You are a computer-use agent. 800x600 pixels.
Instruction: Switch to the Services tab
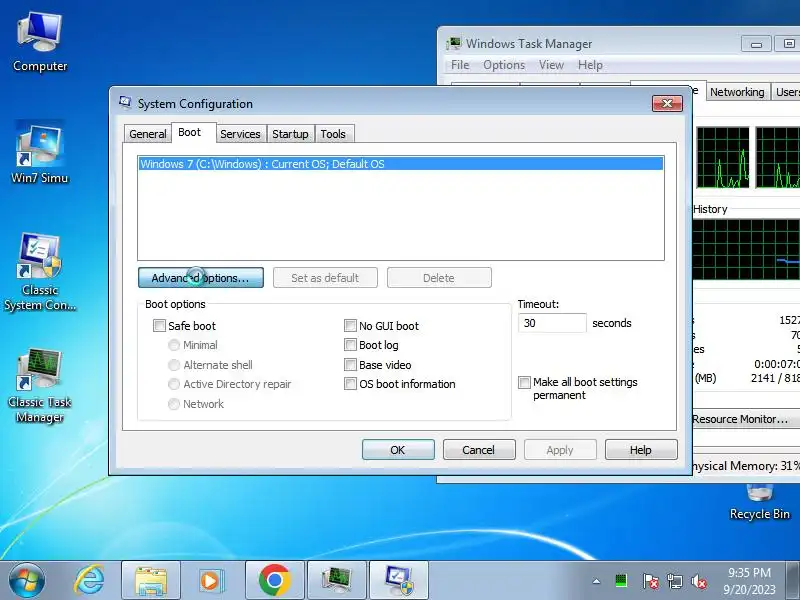point(240,134)
